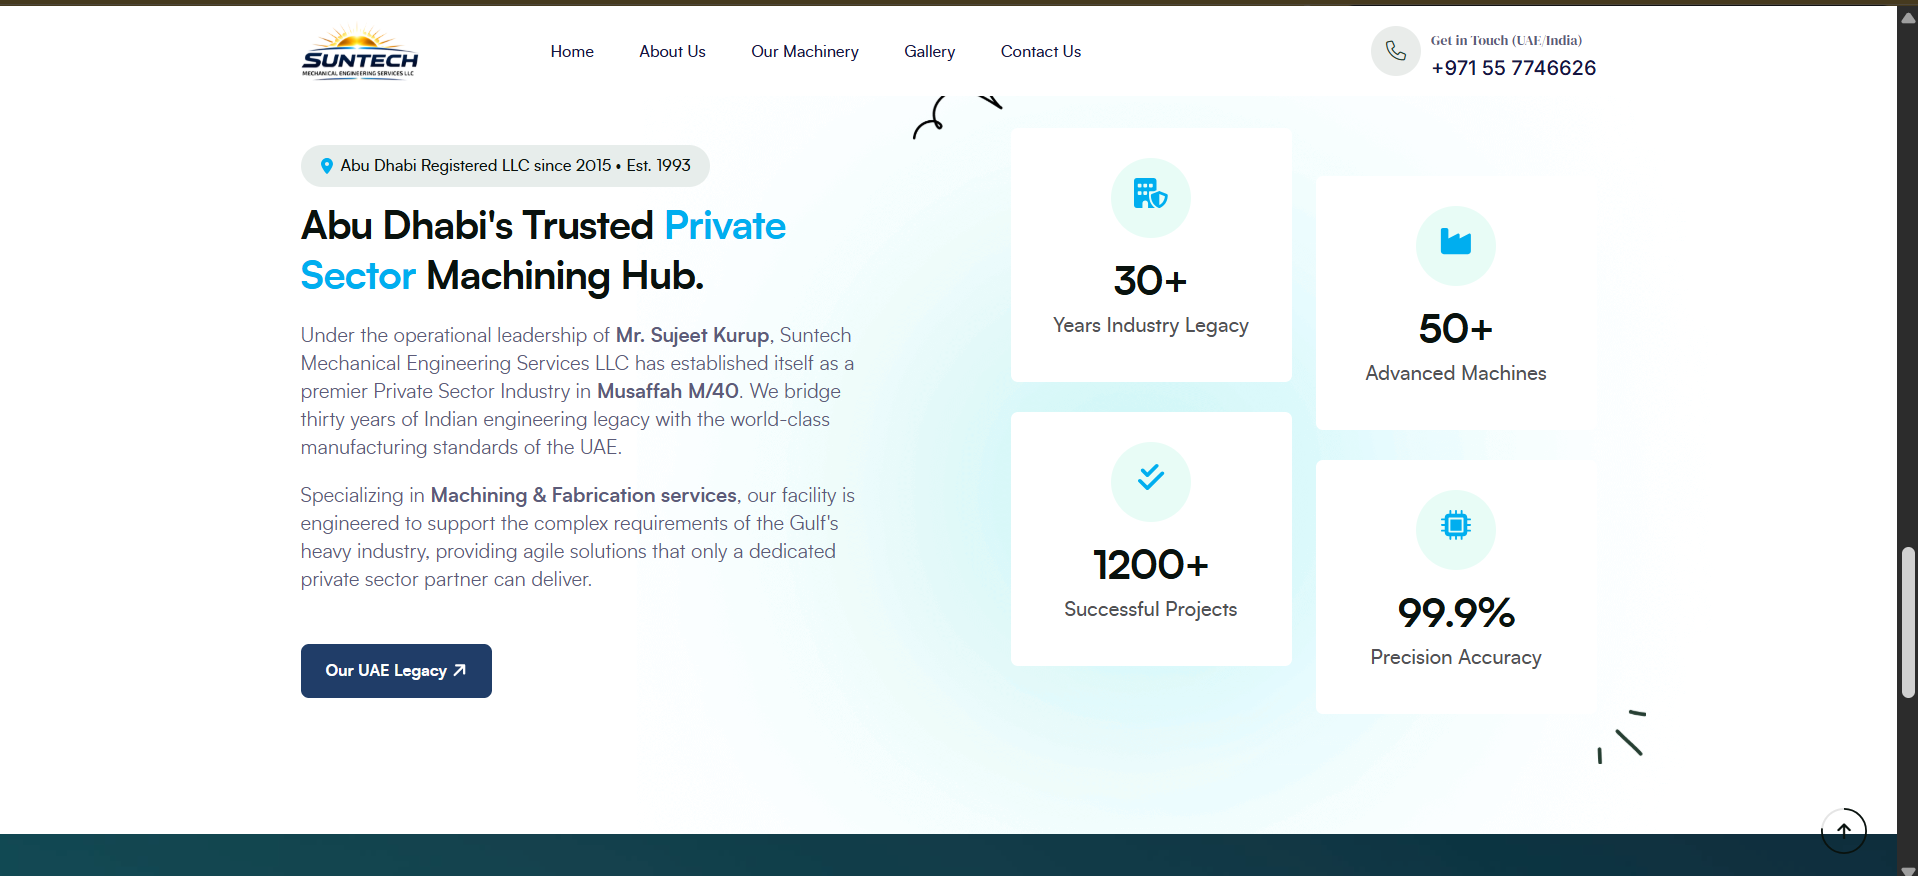
Task: Navigate to Gallery
Action: [x=930, y=52]
